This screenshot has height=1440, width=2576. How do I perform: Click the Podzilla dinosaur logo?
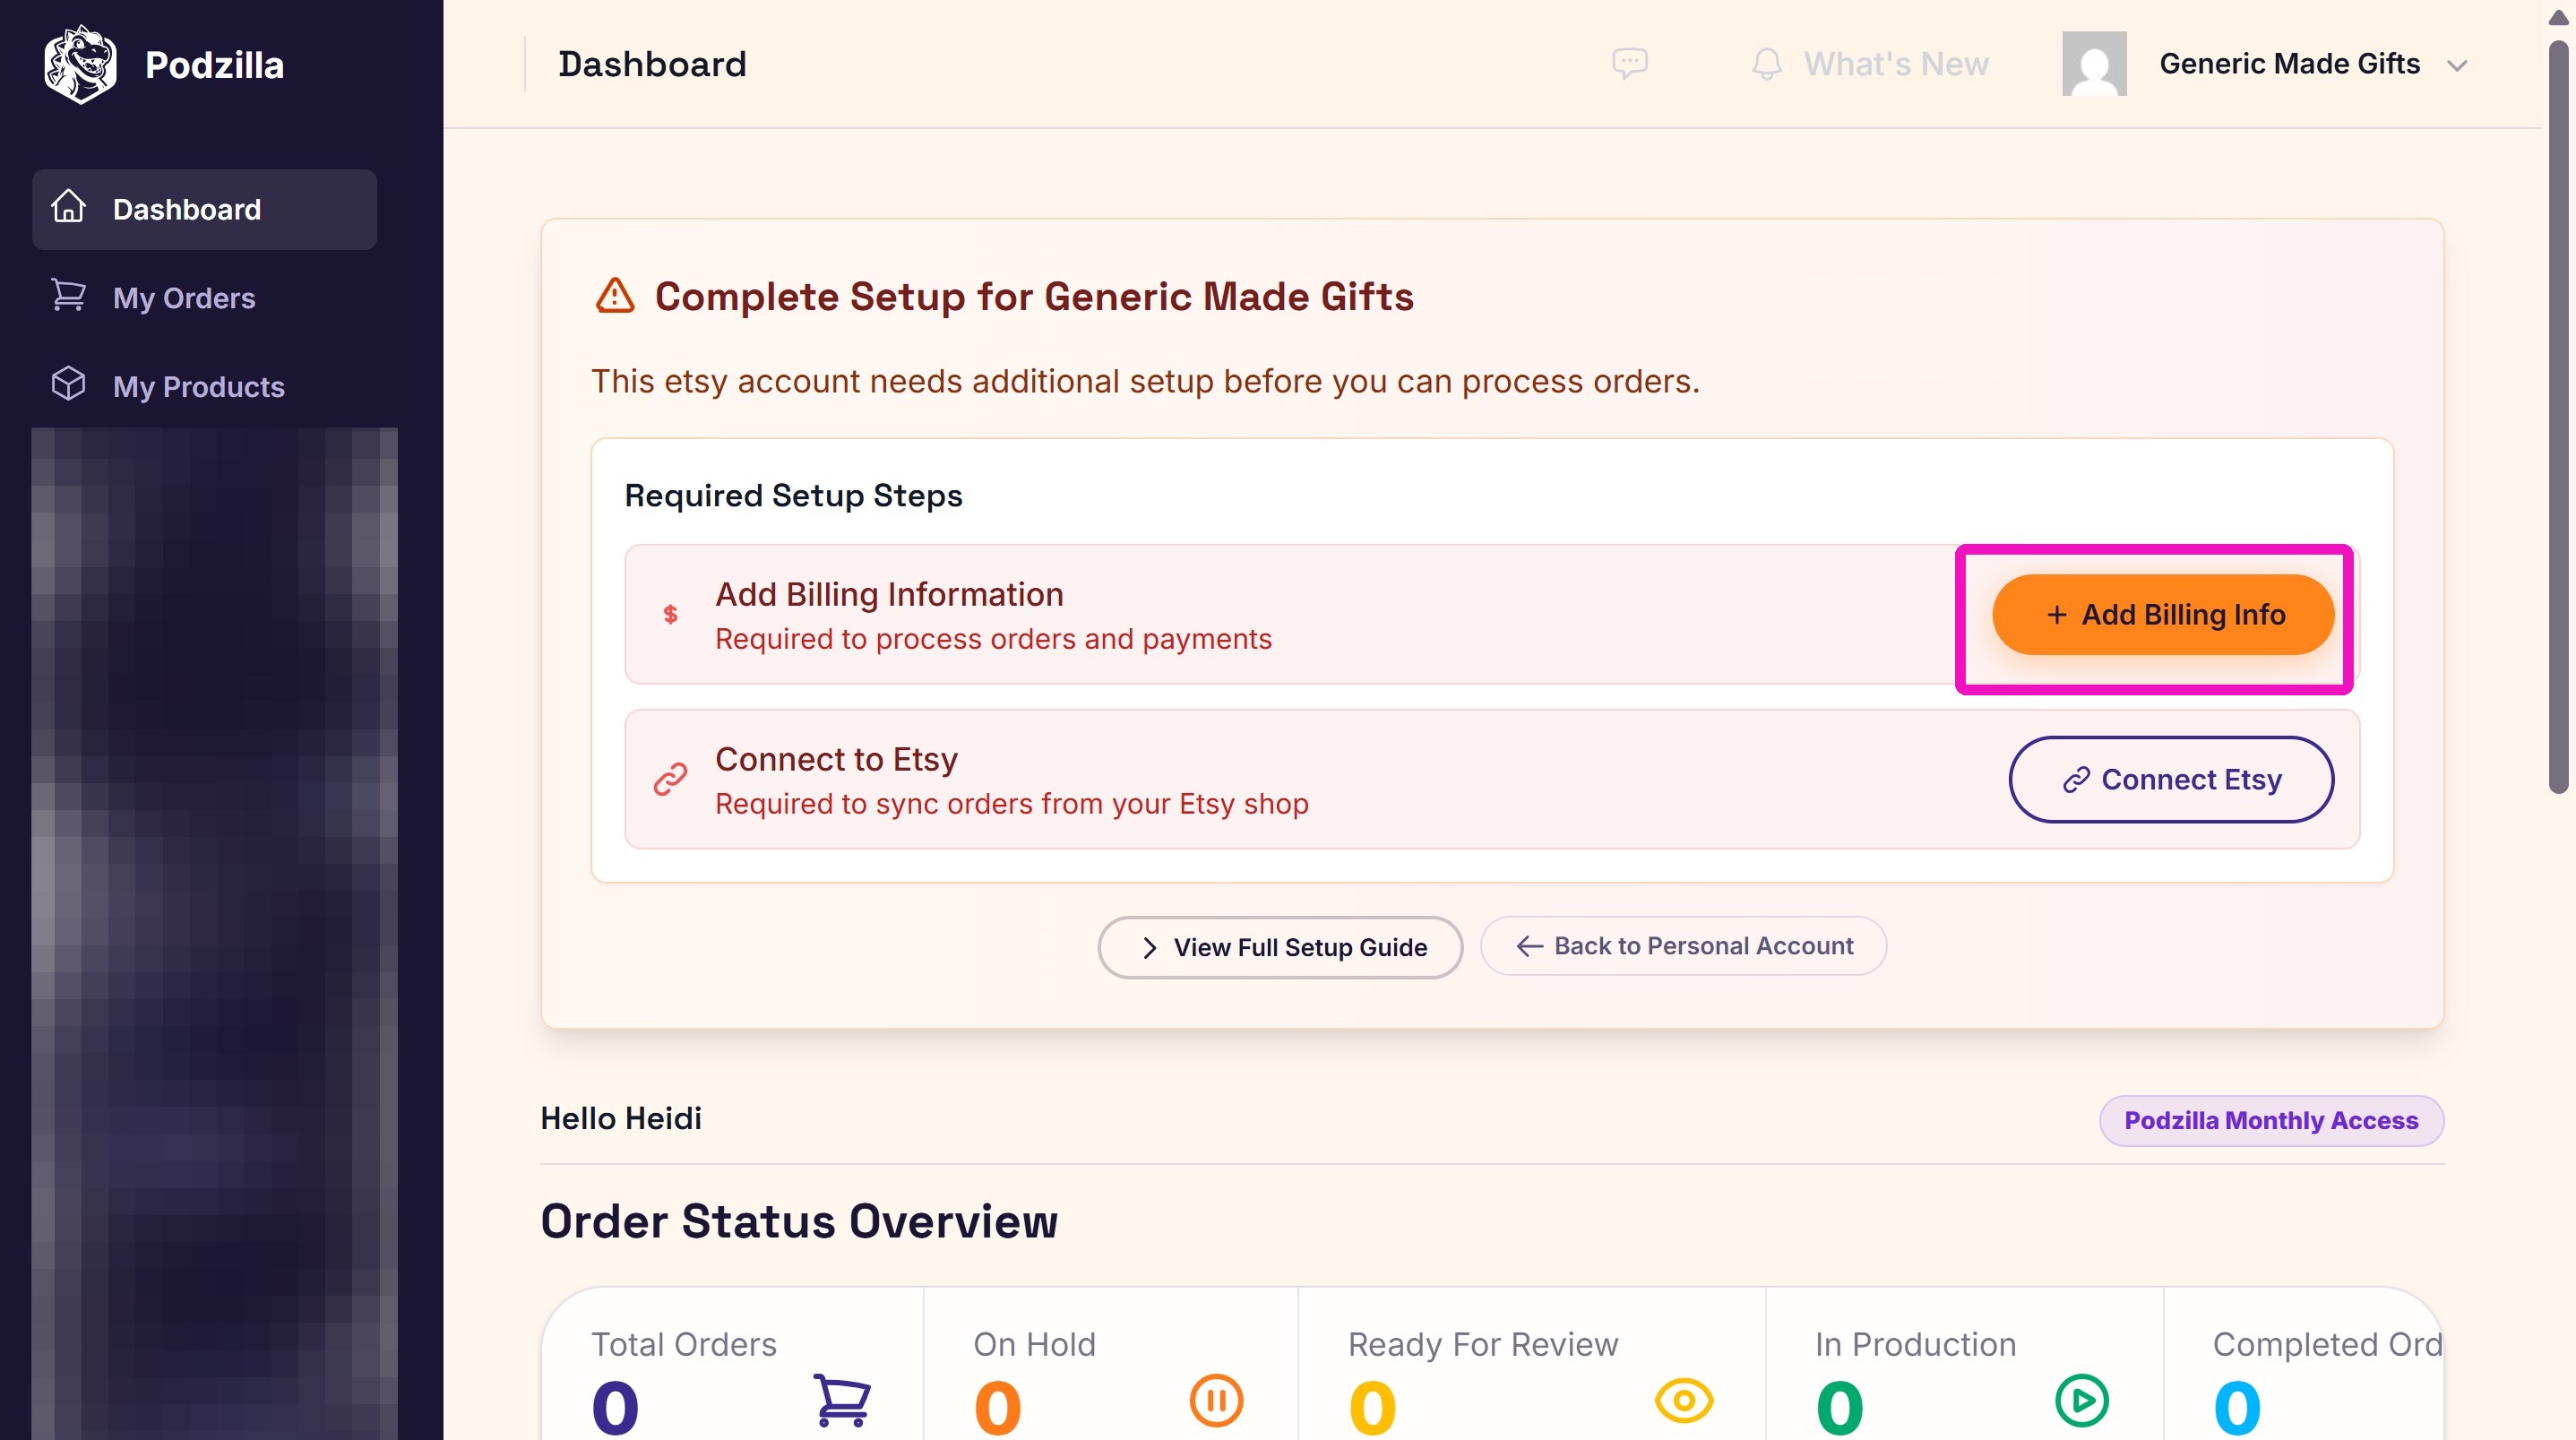(80, 64)
